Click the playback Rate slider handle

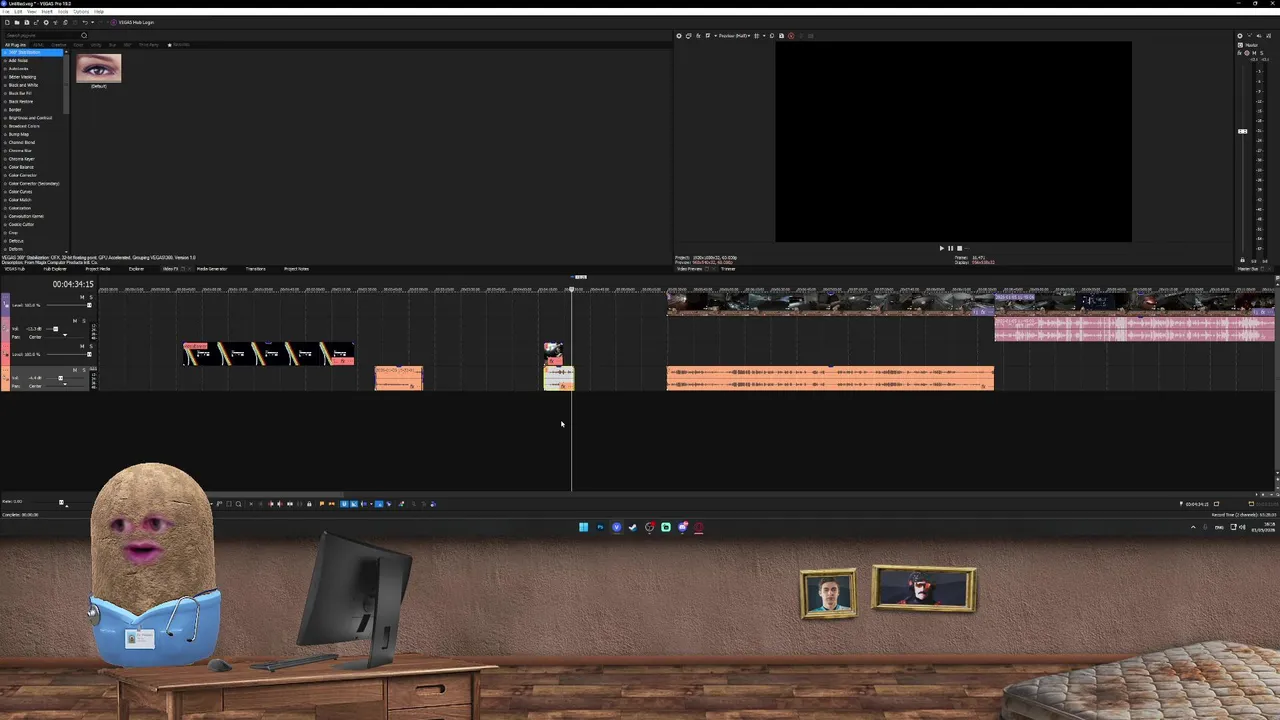(x=61, y=502)
